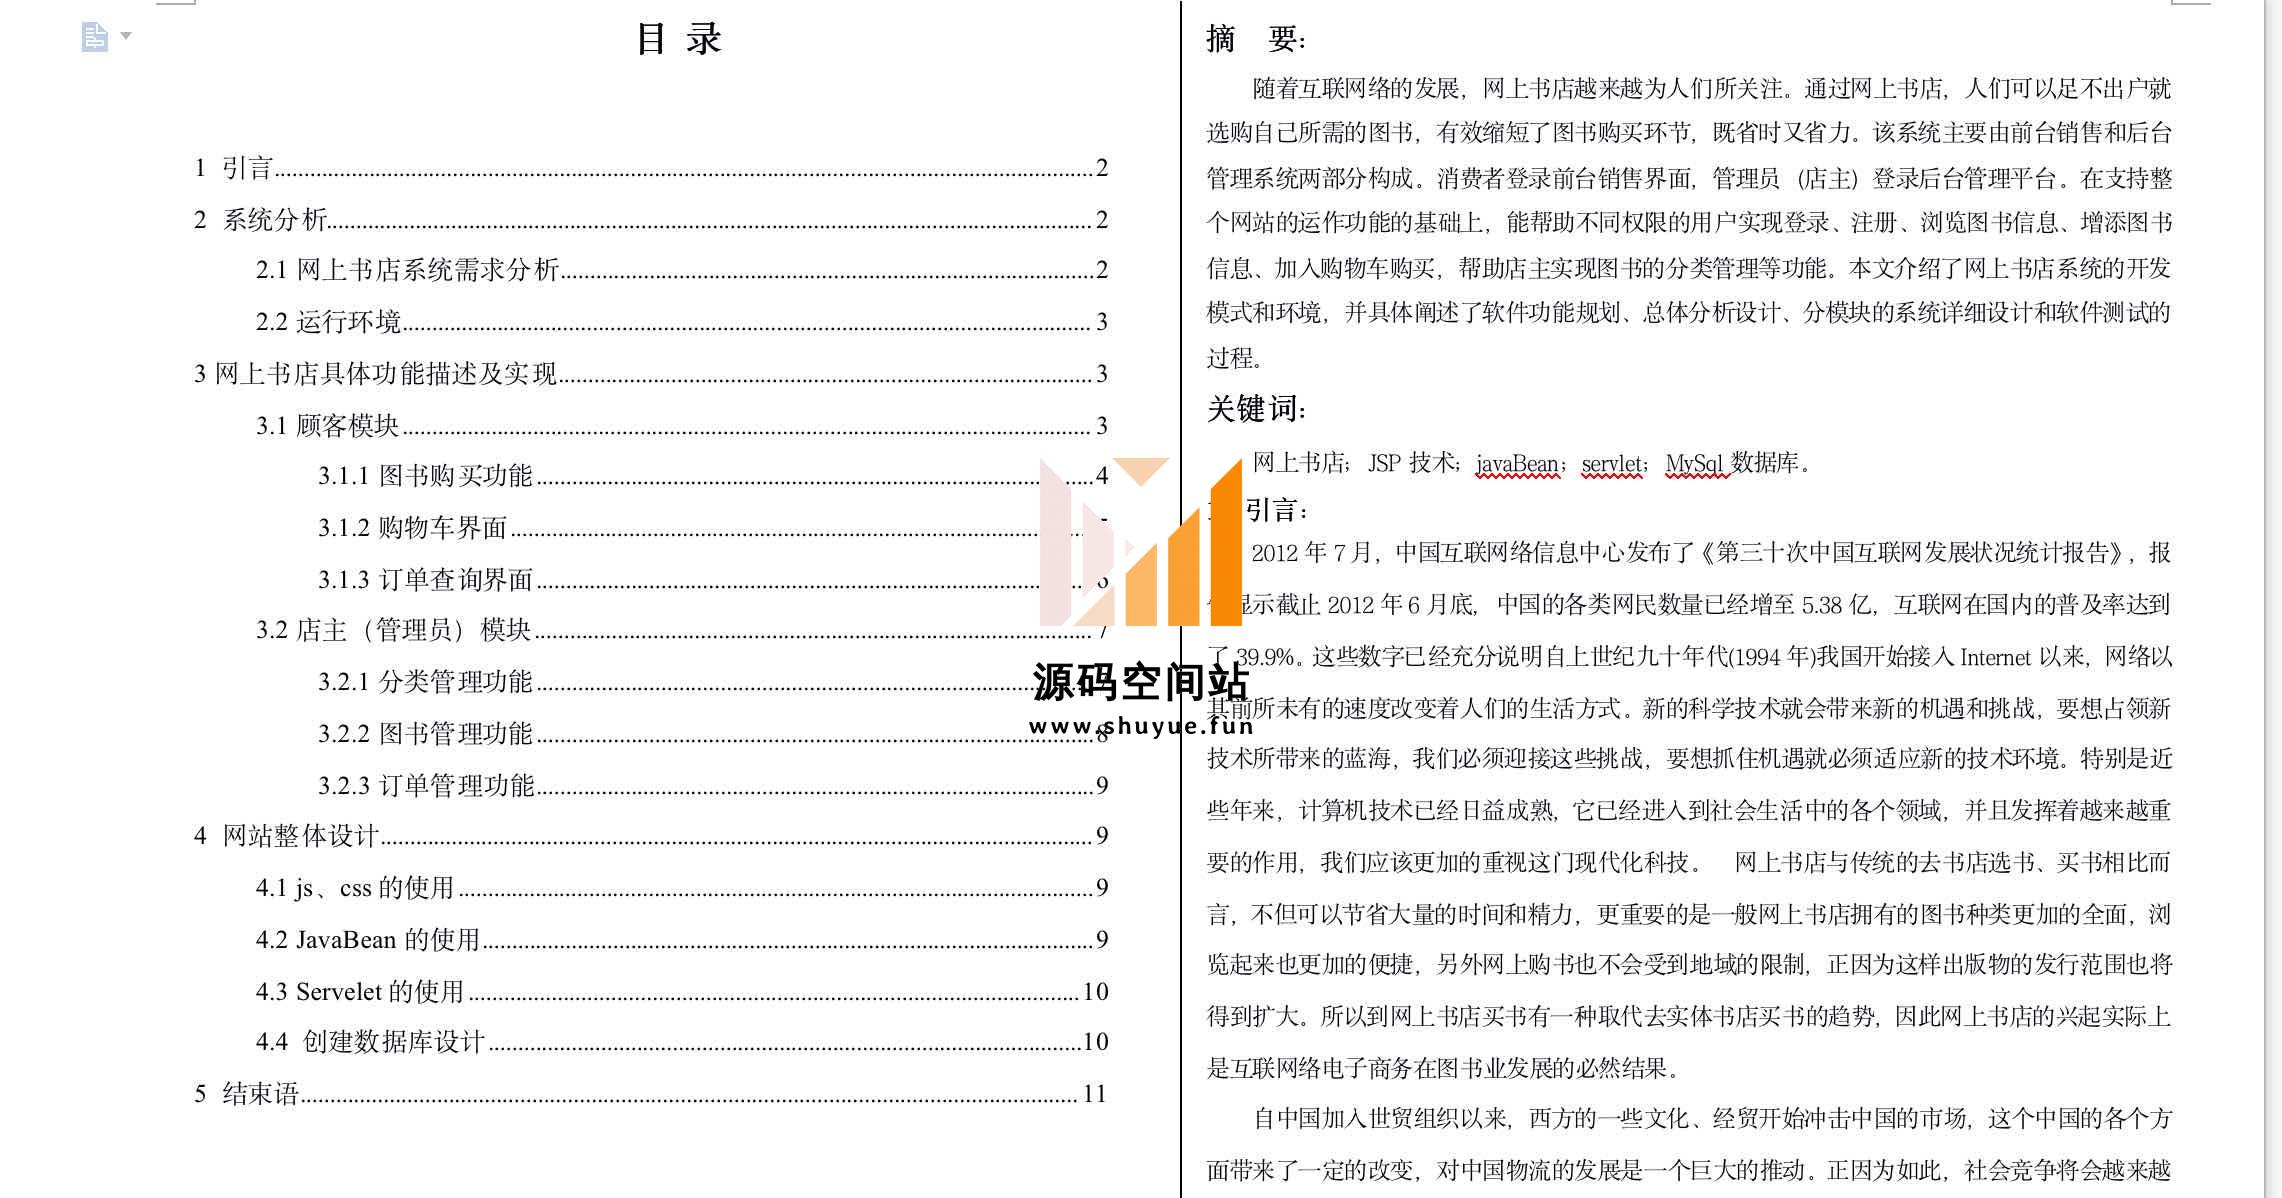Click the vertical scrollbar on right edge

tap(2272, 600)
